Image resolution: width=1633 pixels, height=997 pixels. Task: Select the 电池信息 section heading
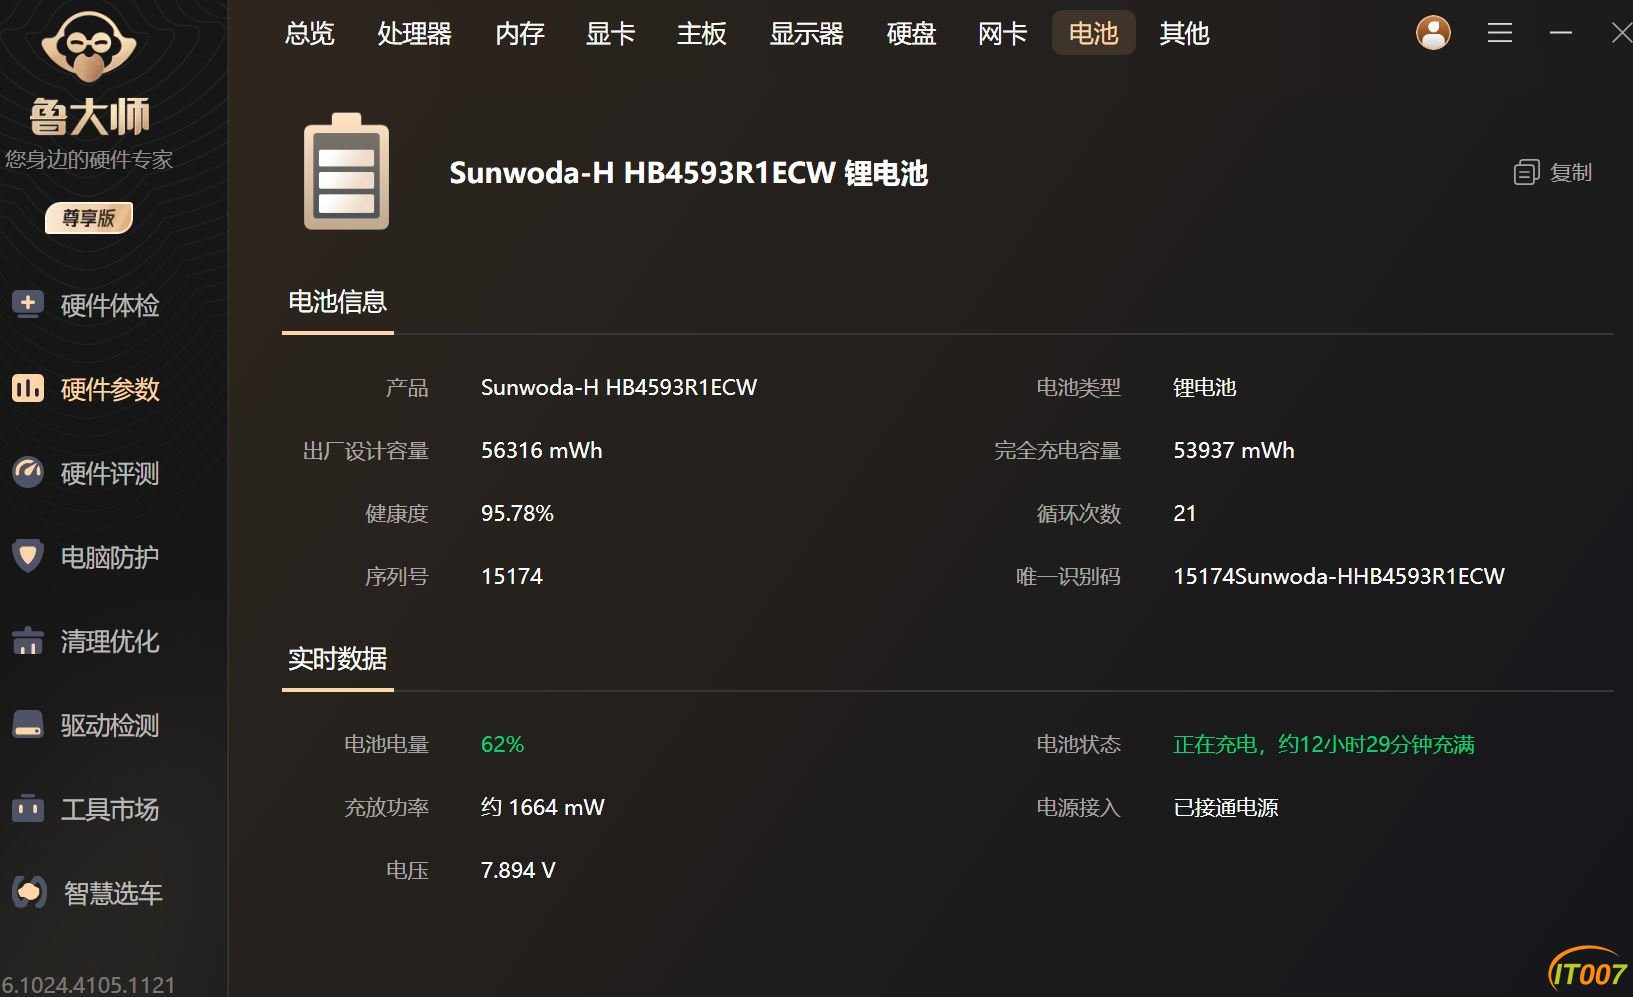pyautogui.click(x=338, y=302)
